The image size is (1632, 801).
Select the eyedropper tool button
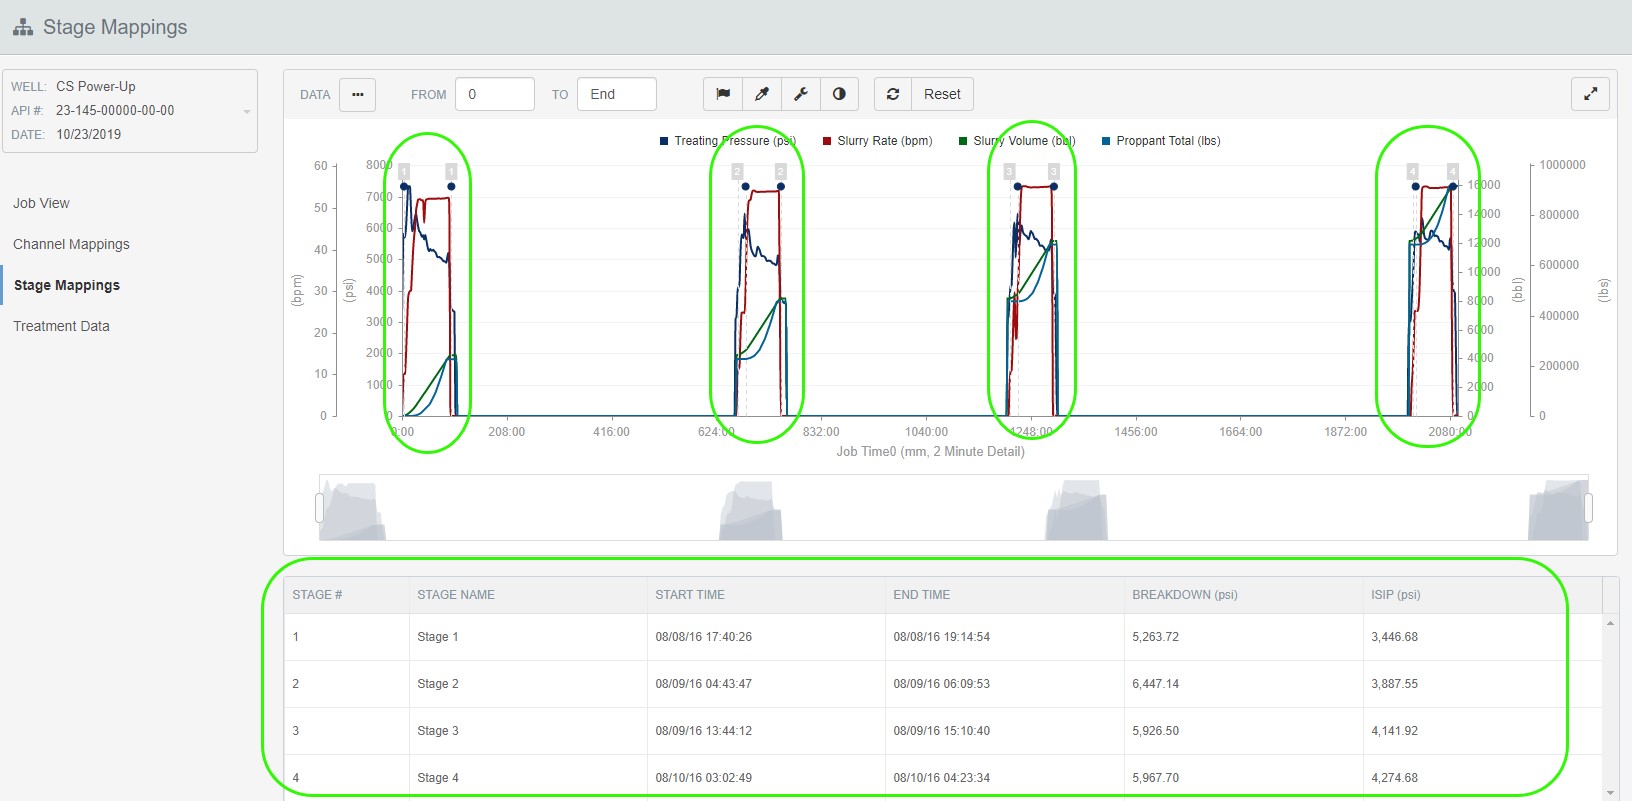tap(762, 94)
